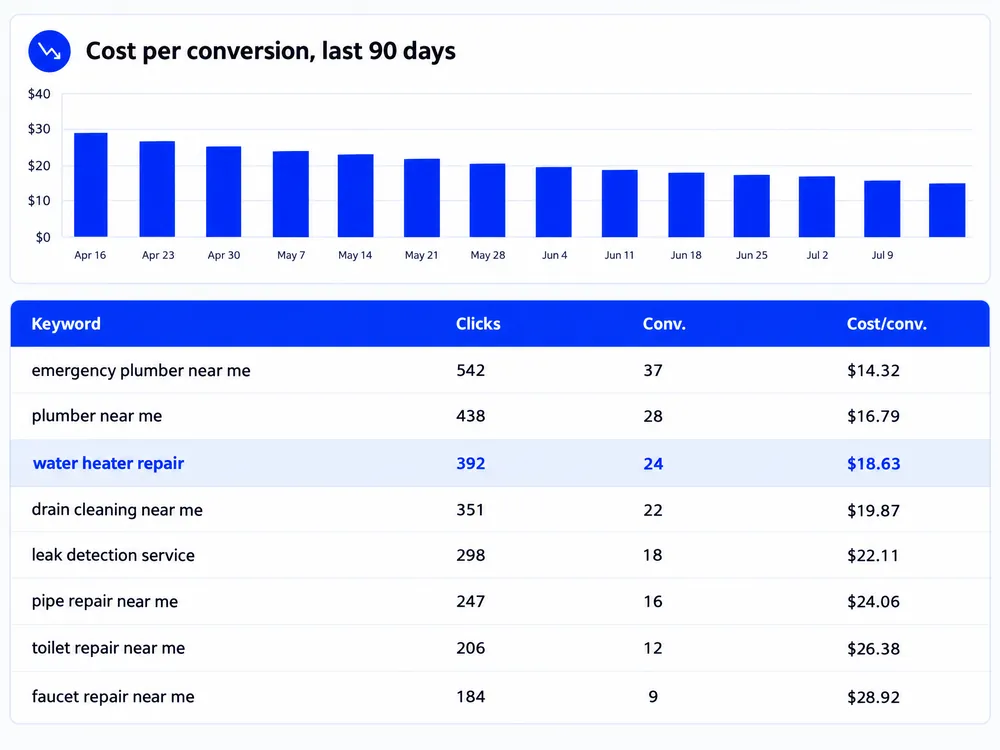Select the May 14 bar in chart
Viewport: 1000px width, 750px height.
click(x=355, y=195)
